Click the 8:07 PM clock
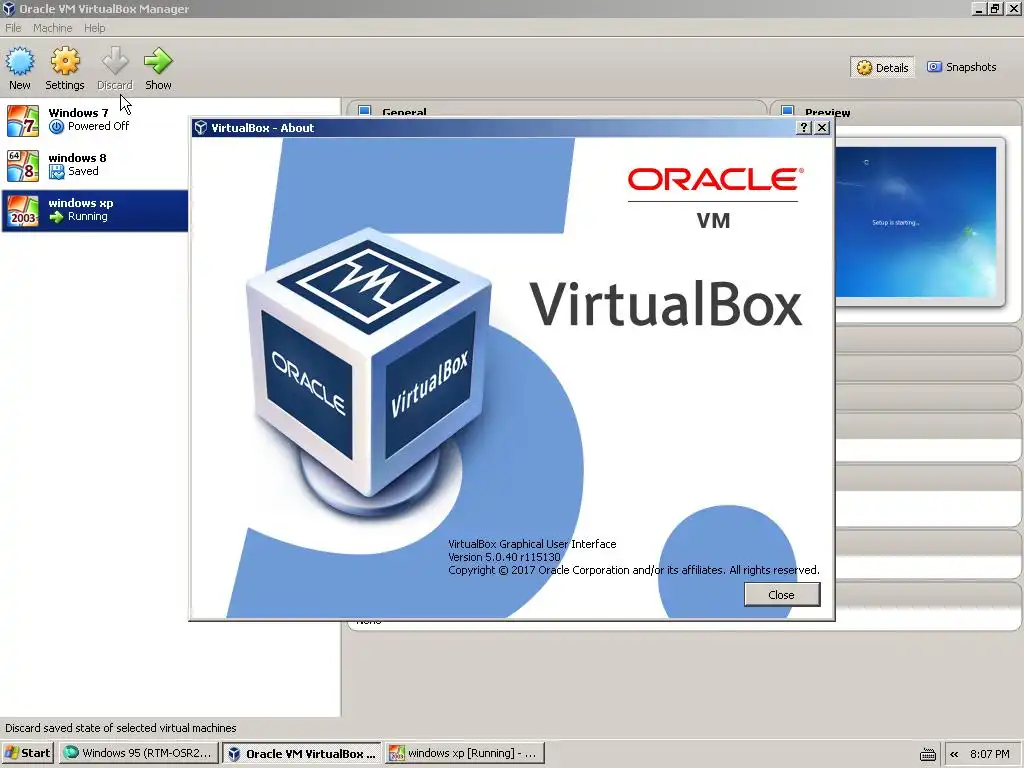 pyautogui.click(x=989, y=754)
